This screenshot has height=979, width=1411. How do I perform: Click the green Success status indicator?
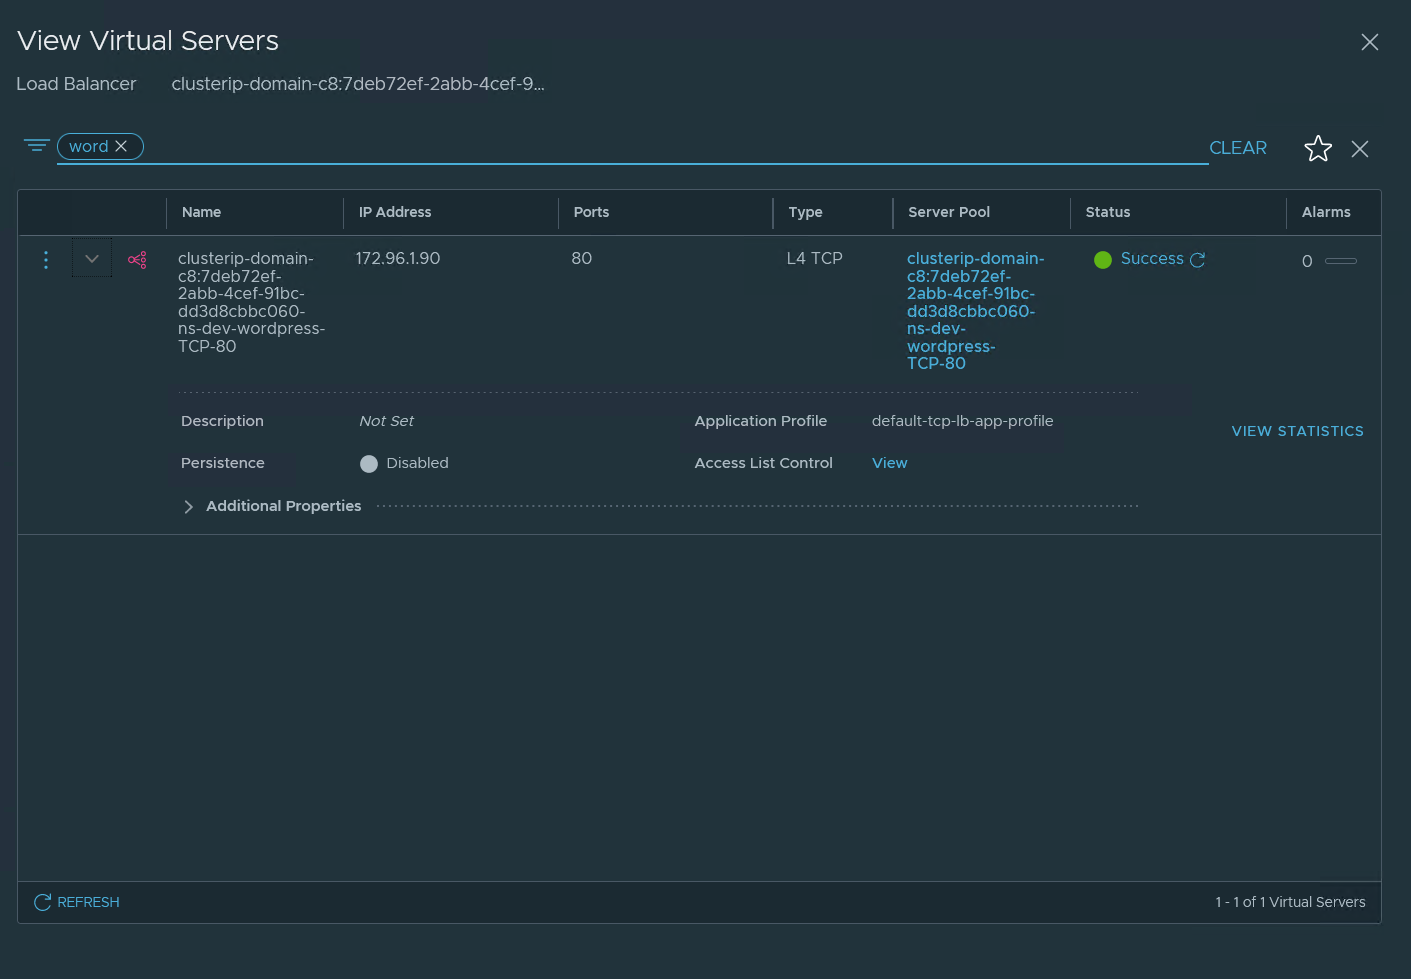[1103, 260]
